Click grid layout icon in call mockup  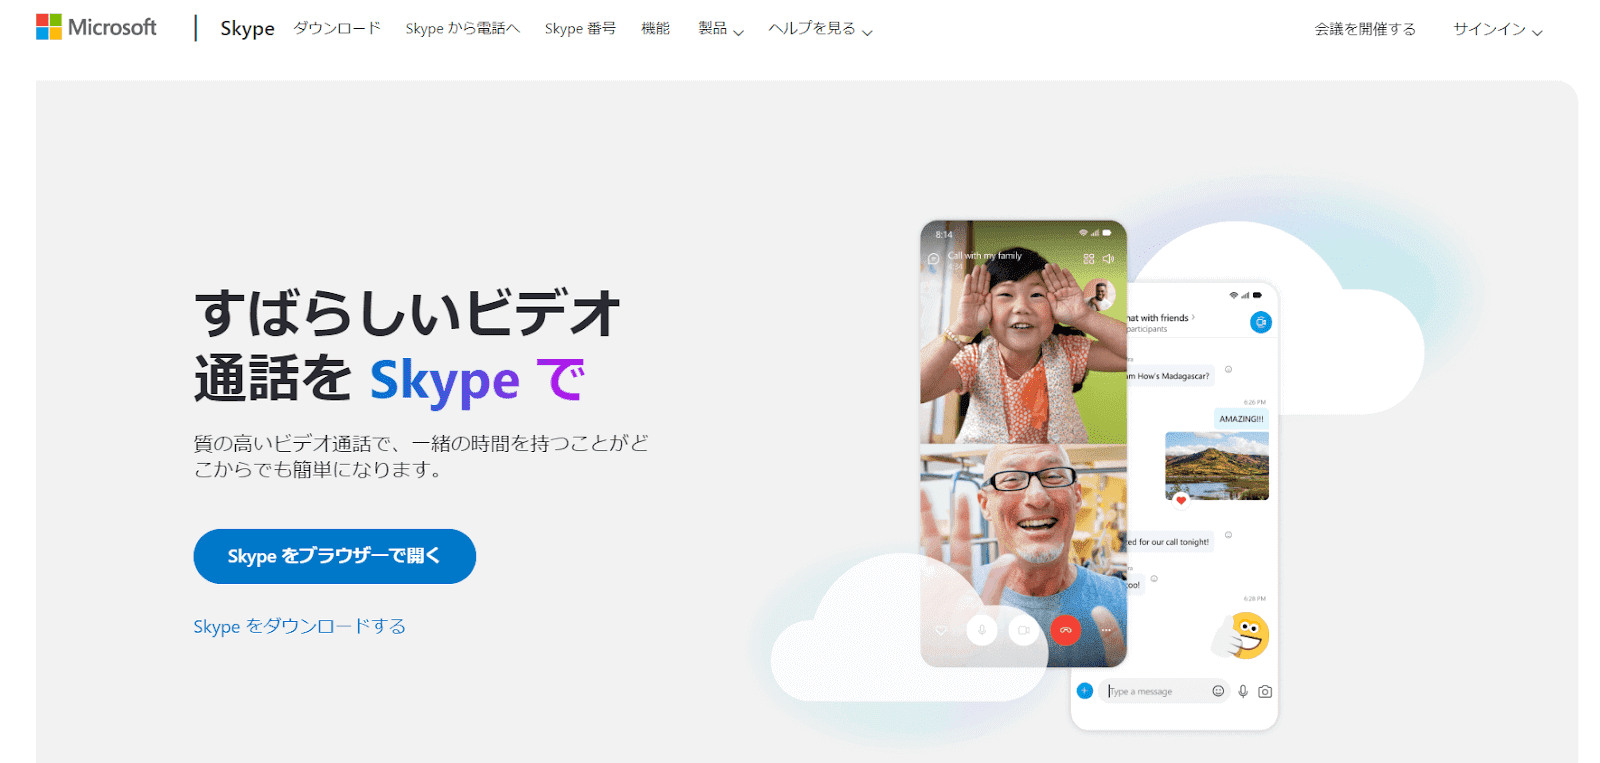1089,259
